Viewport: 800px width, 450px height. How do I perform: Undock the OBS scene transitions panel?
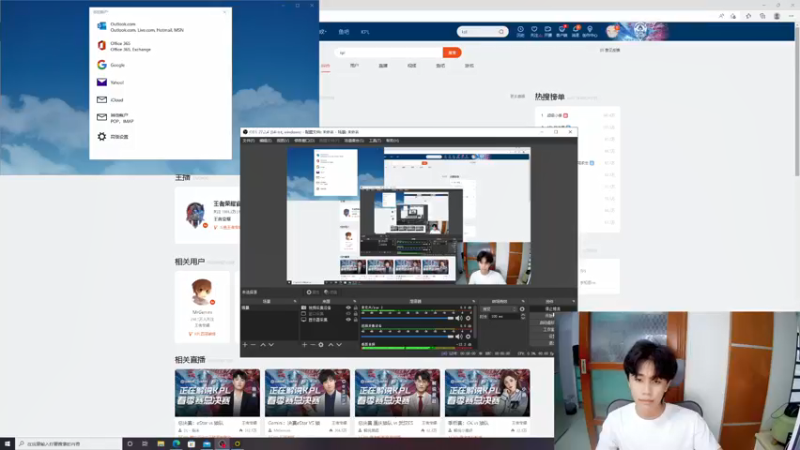[523, 302]
